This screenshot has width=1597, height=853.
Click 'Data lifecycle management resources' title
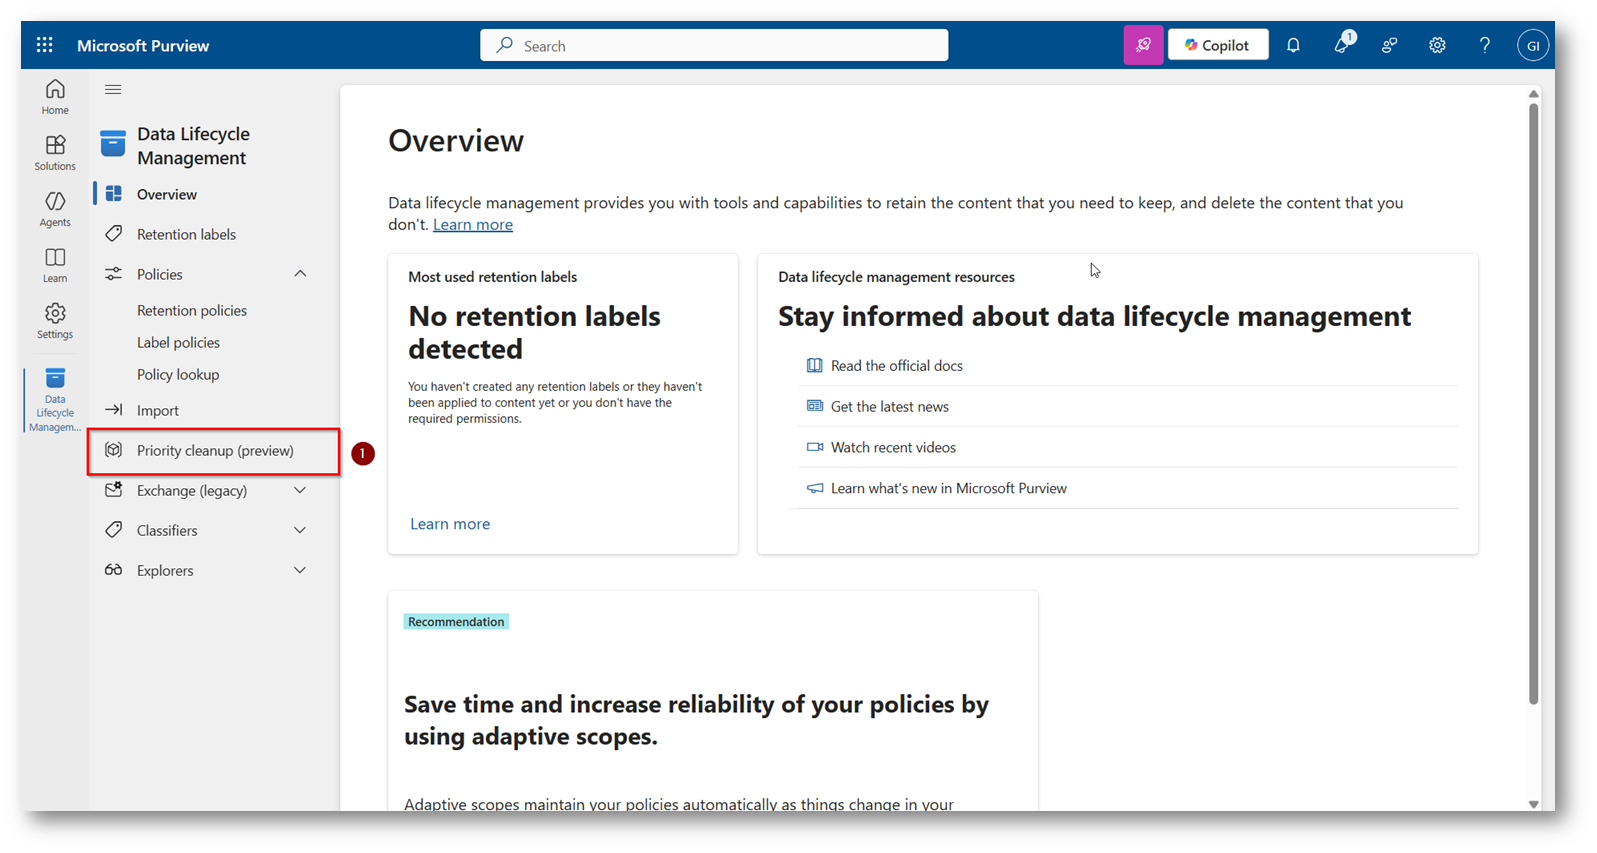[x=896, y=277]
